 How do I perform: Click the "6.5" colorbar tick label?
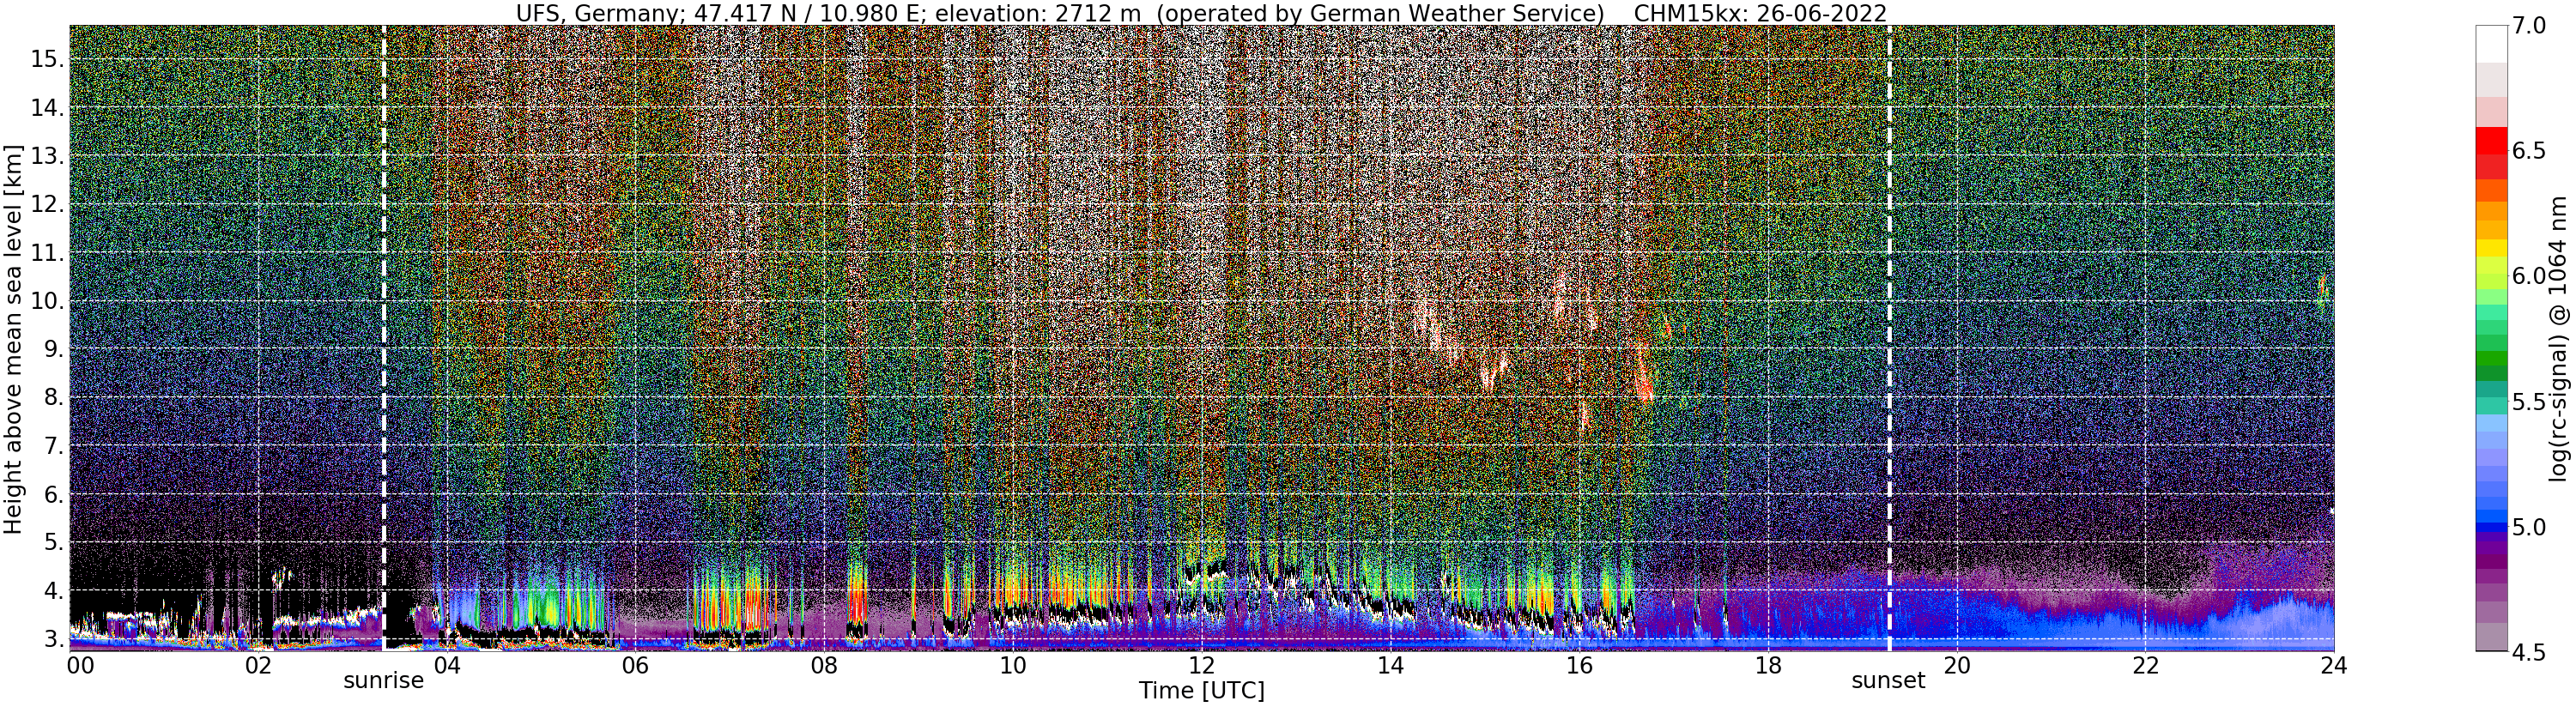tap(2528, 151)
